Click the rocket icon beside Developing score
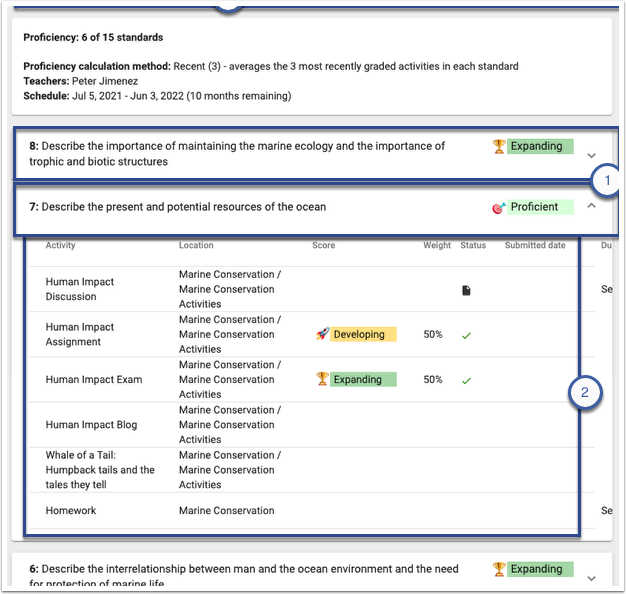This screenshot has width=626, height=594. 322,335
